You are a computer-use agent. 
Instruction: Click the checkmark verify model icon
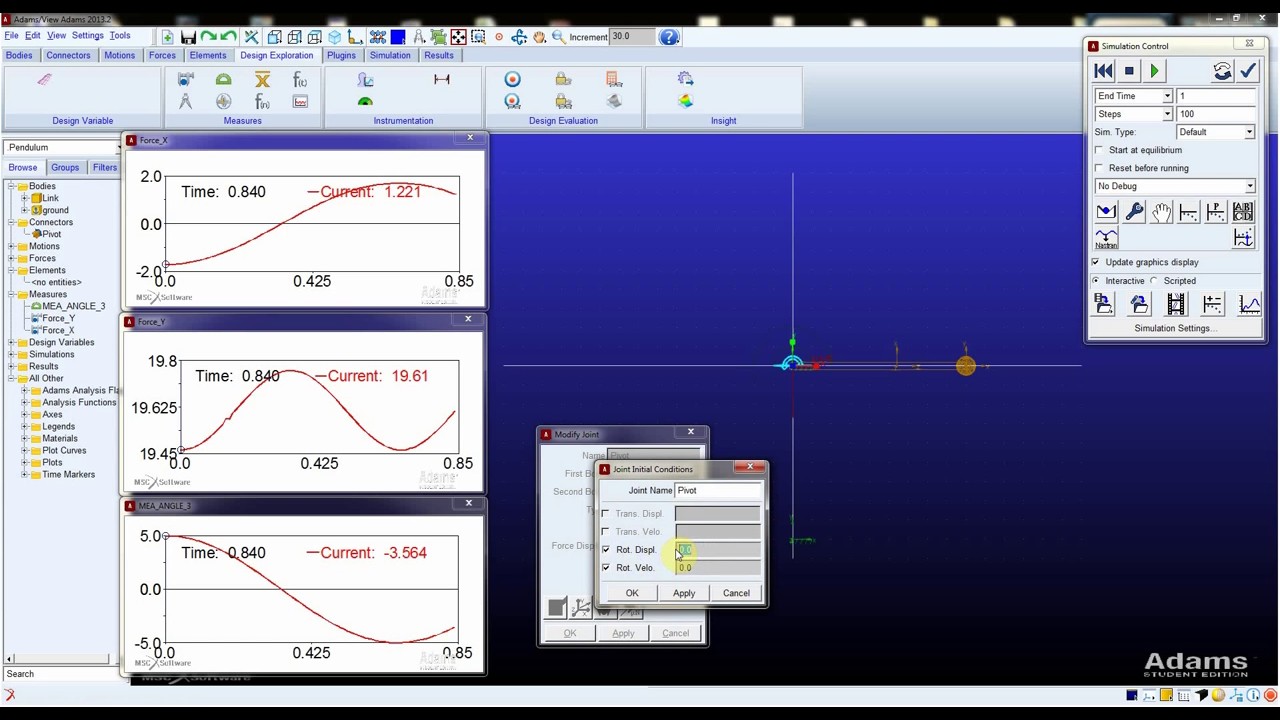1248,71
